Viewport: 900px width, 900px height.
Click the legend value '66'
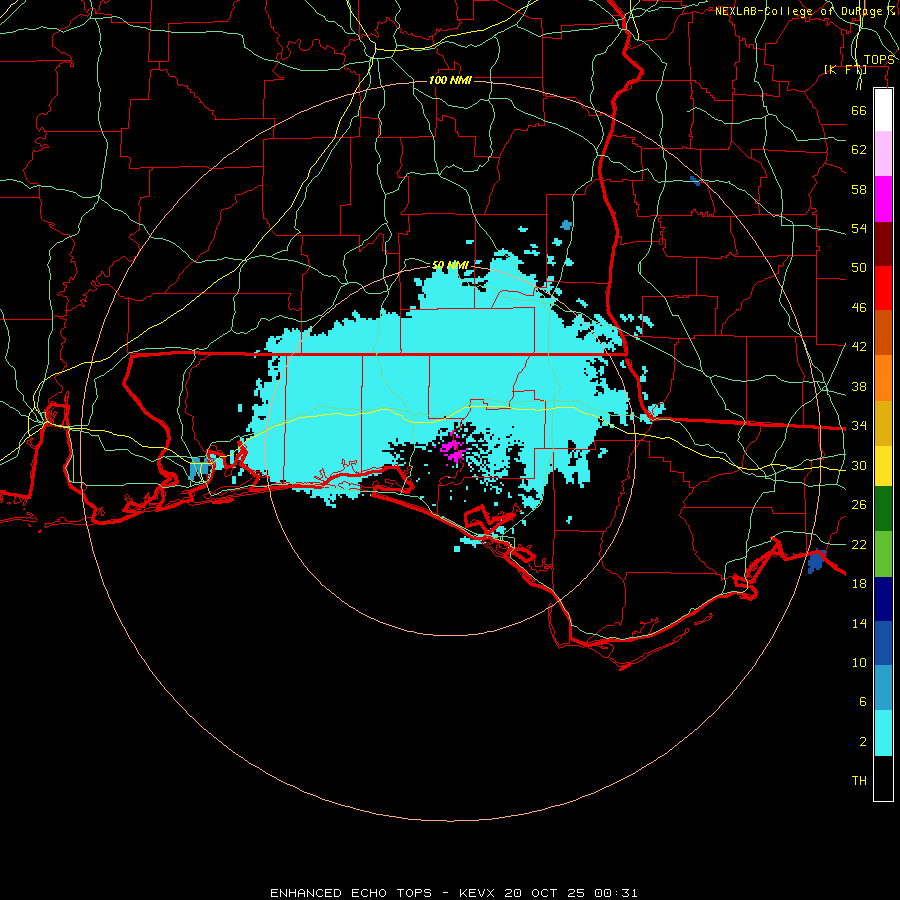pyautogui.click(x=859, y=110)
